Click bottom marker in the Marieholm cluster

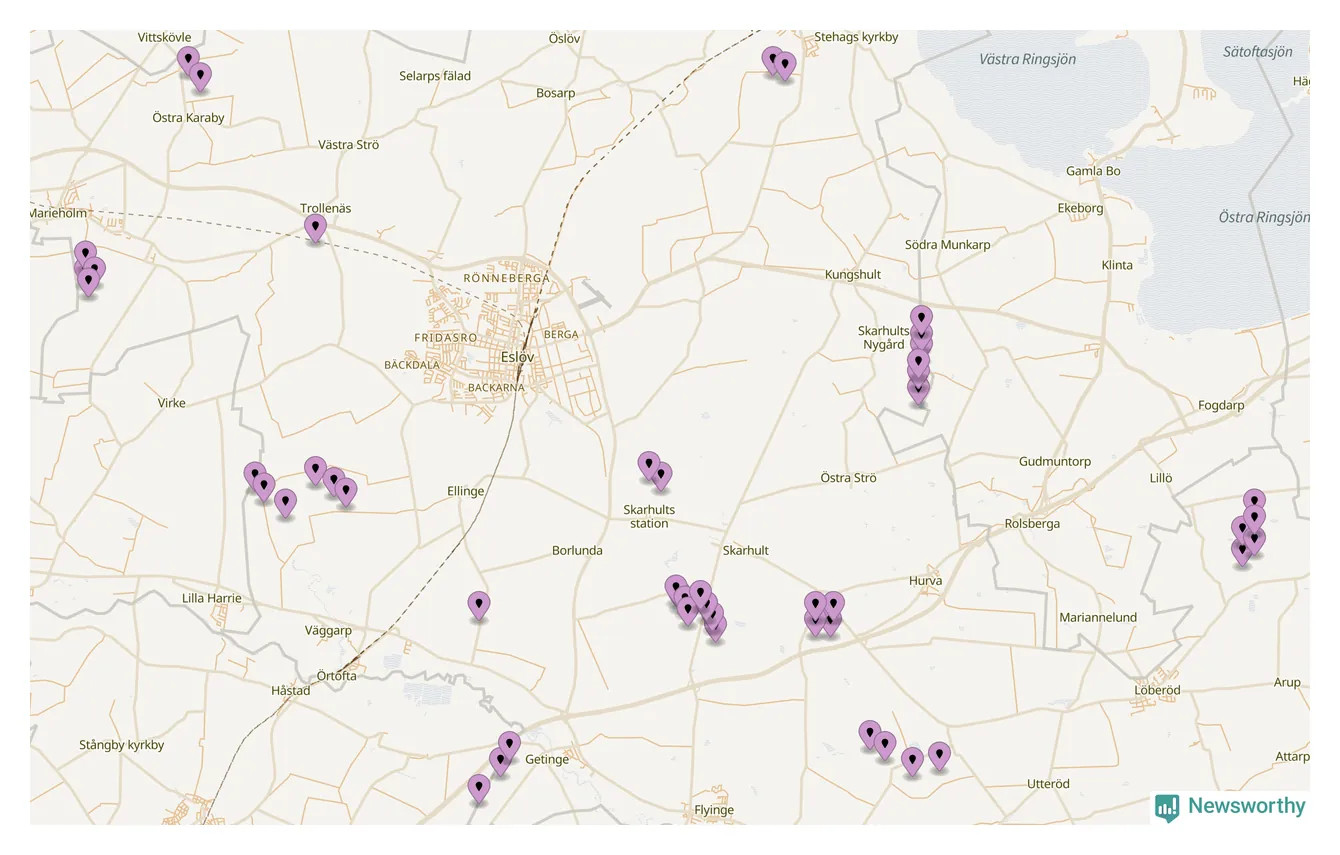[88, 283]
